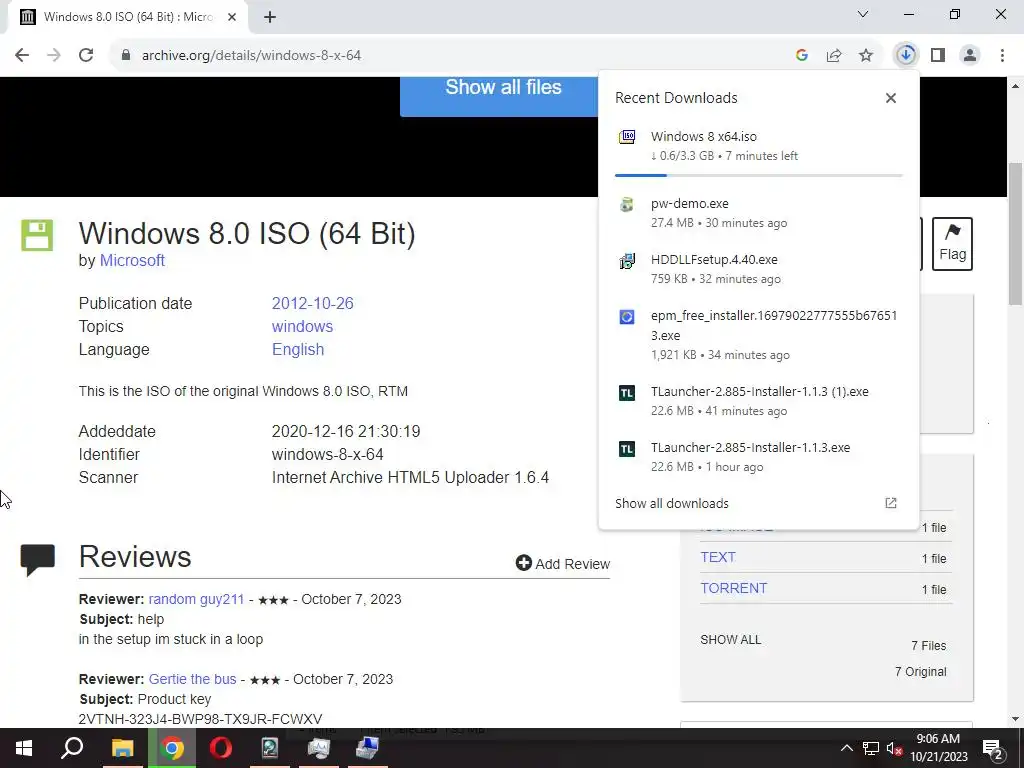Open reviewer random guy211's profile

tap(196, 600)
